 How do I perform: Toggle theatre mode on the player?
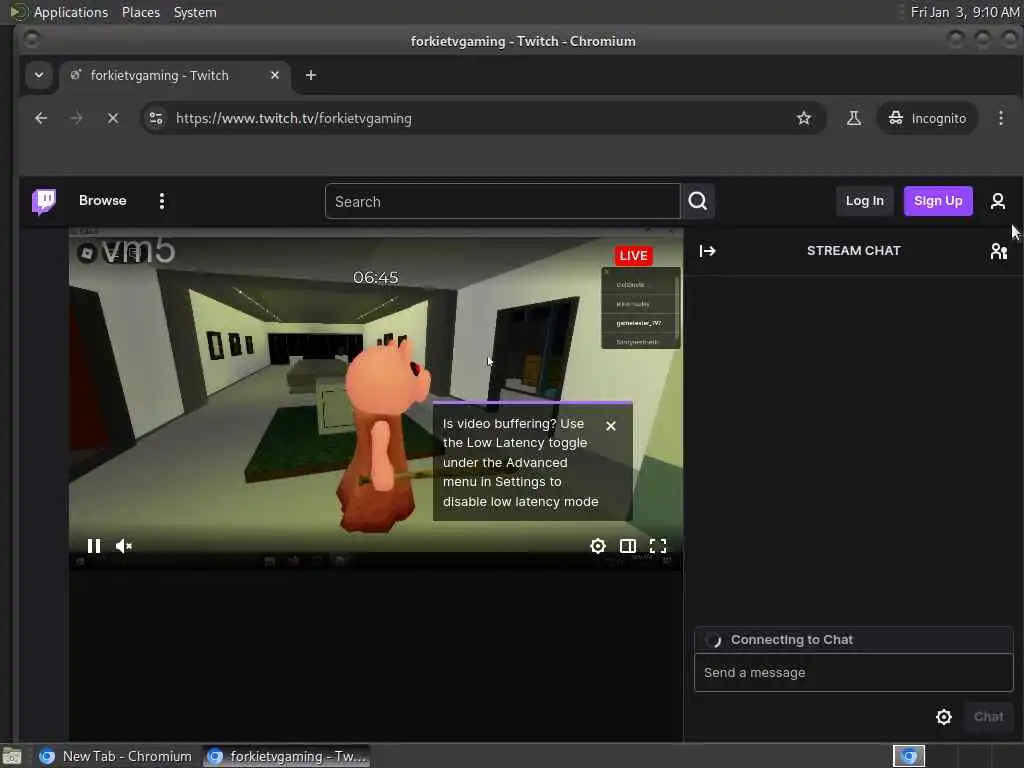pyautogui.click(x=628, y=545)
